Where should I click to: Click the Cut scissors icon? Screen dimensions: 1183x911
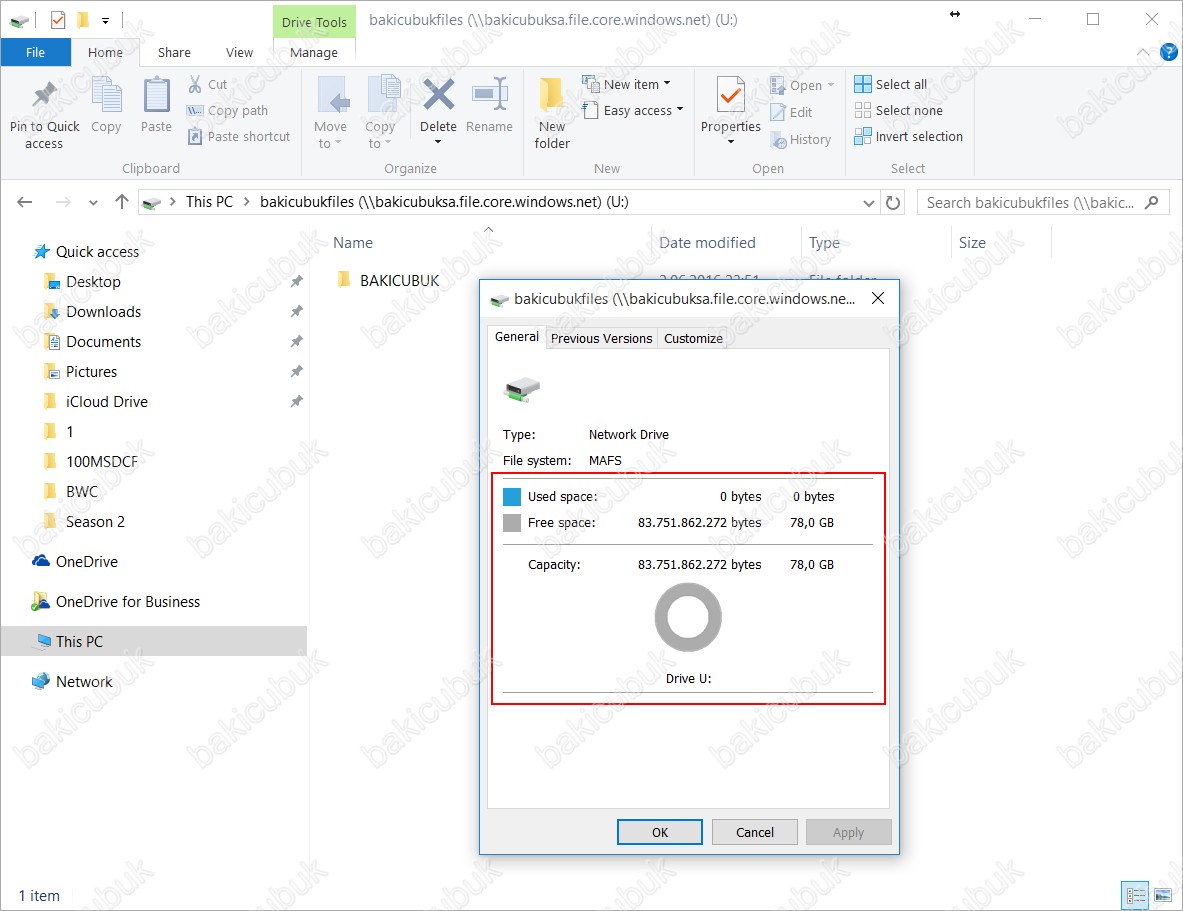pyautogui.click(x=195, y=85)
